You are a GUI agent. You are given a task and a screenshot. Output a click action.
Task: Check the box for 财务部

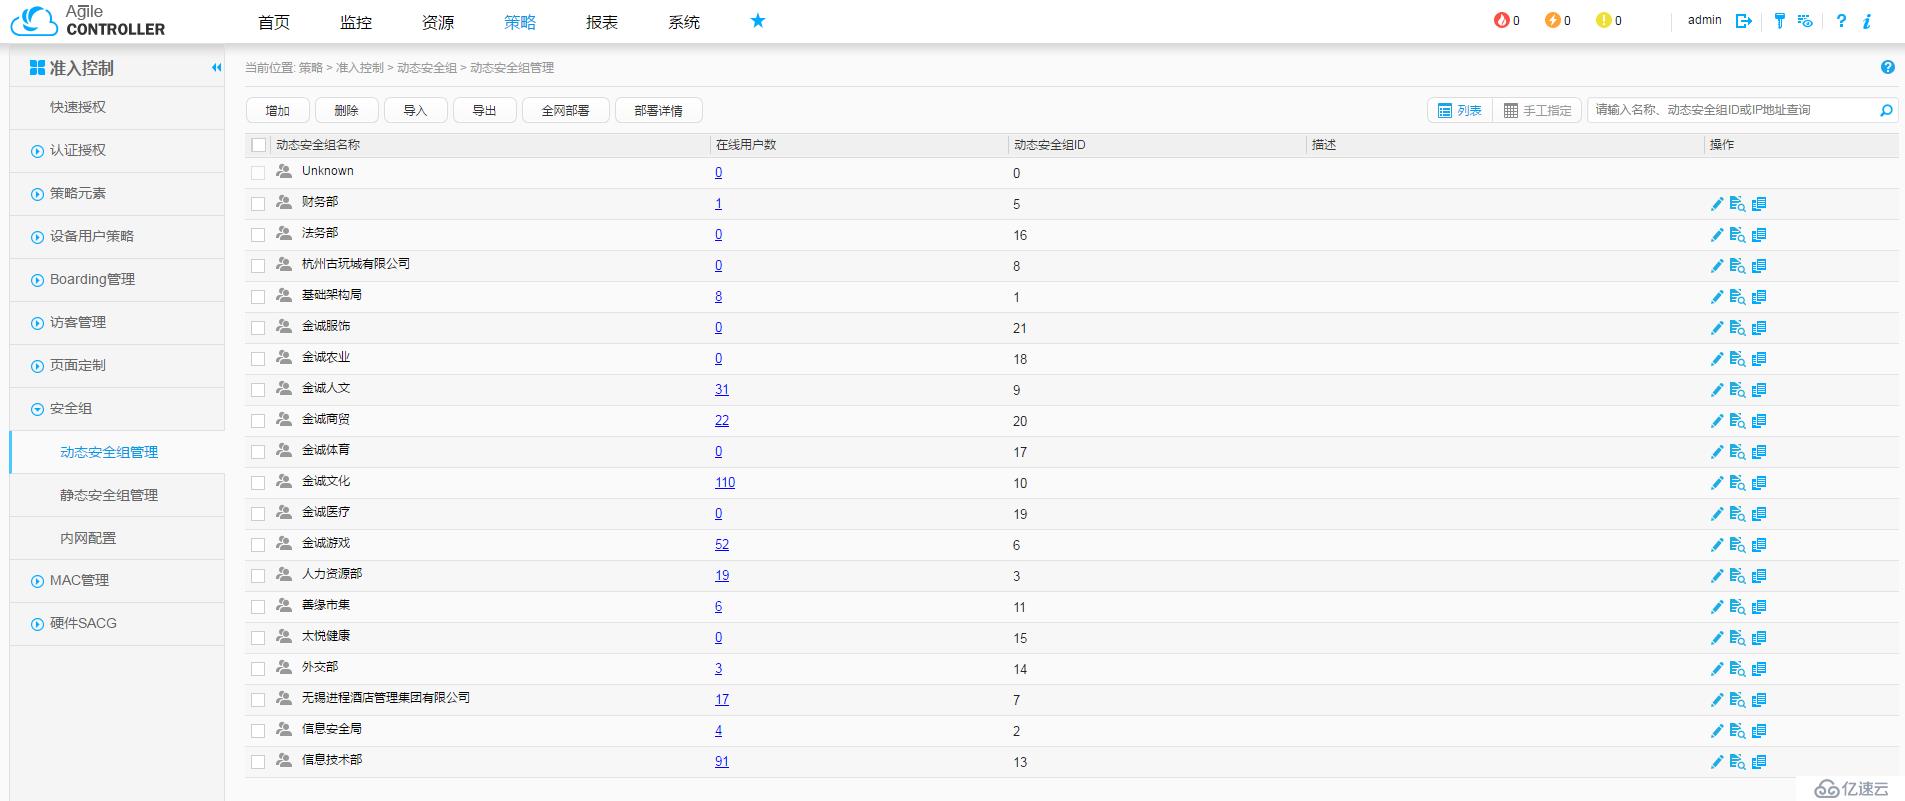(258, 204)
